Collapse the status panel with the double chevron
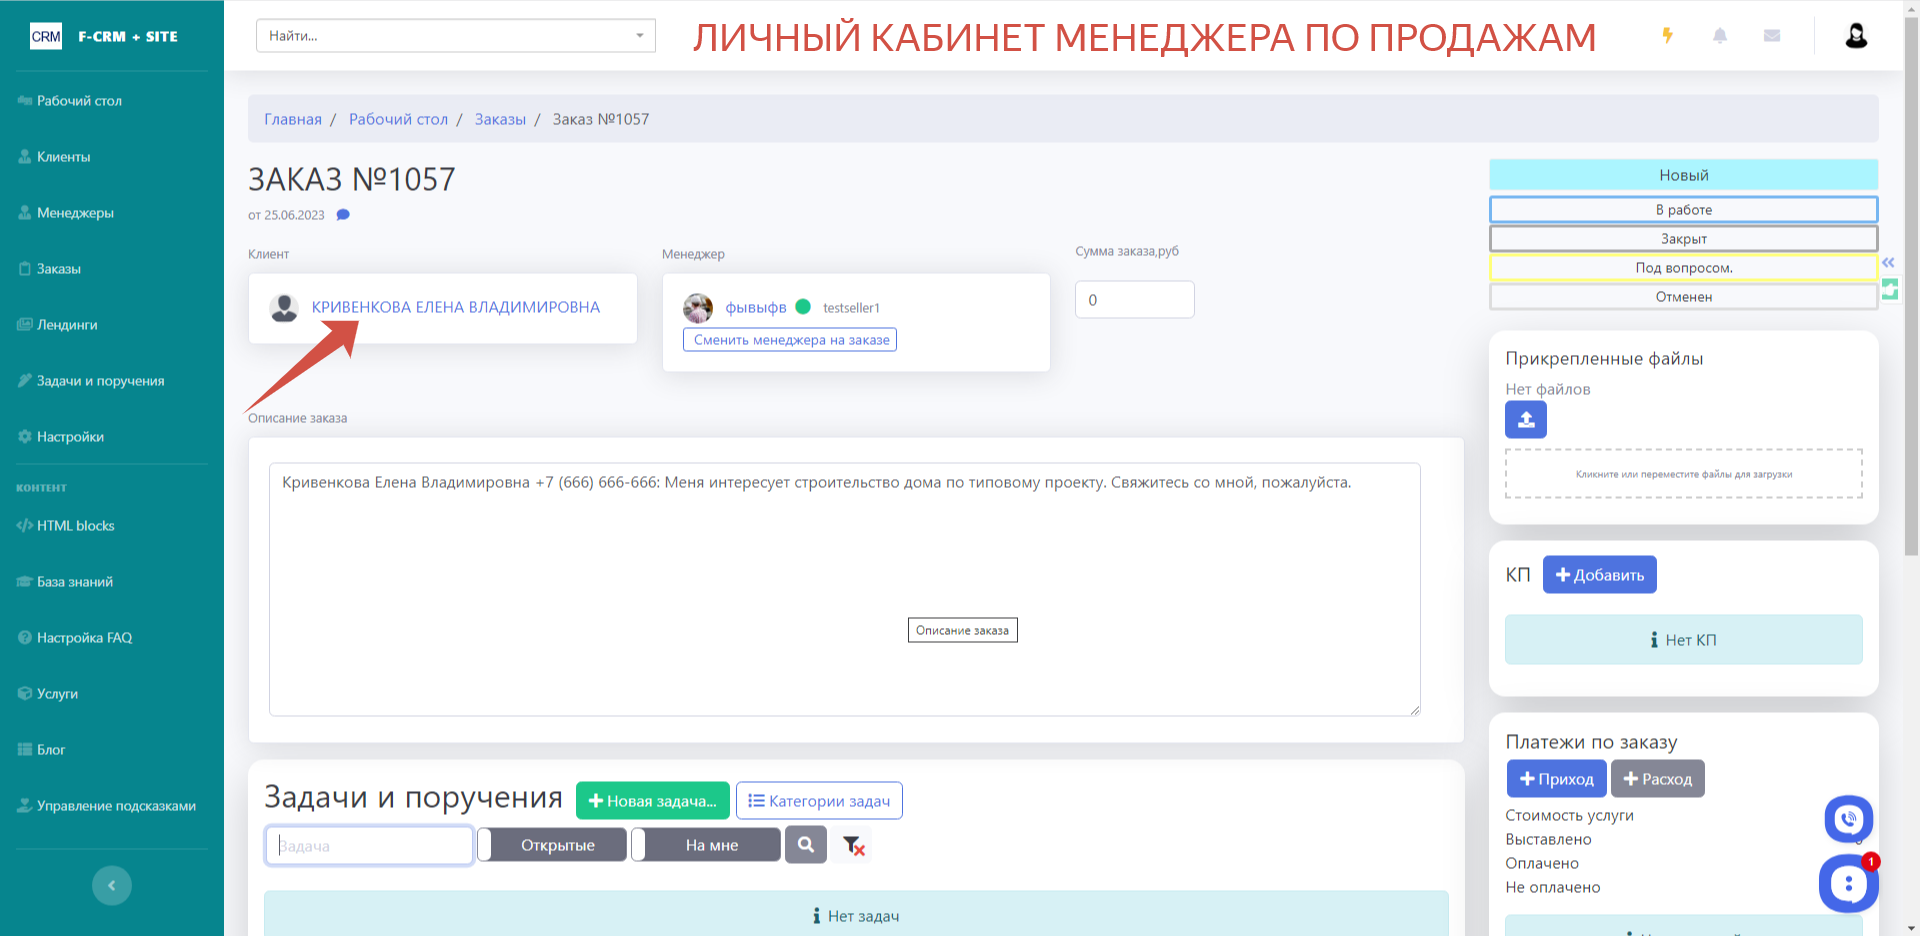This screenshot has height=936, width=1920. click(1888, 262)
